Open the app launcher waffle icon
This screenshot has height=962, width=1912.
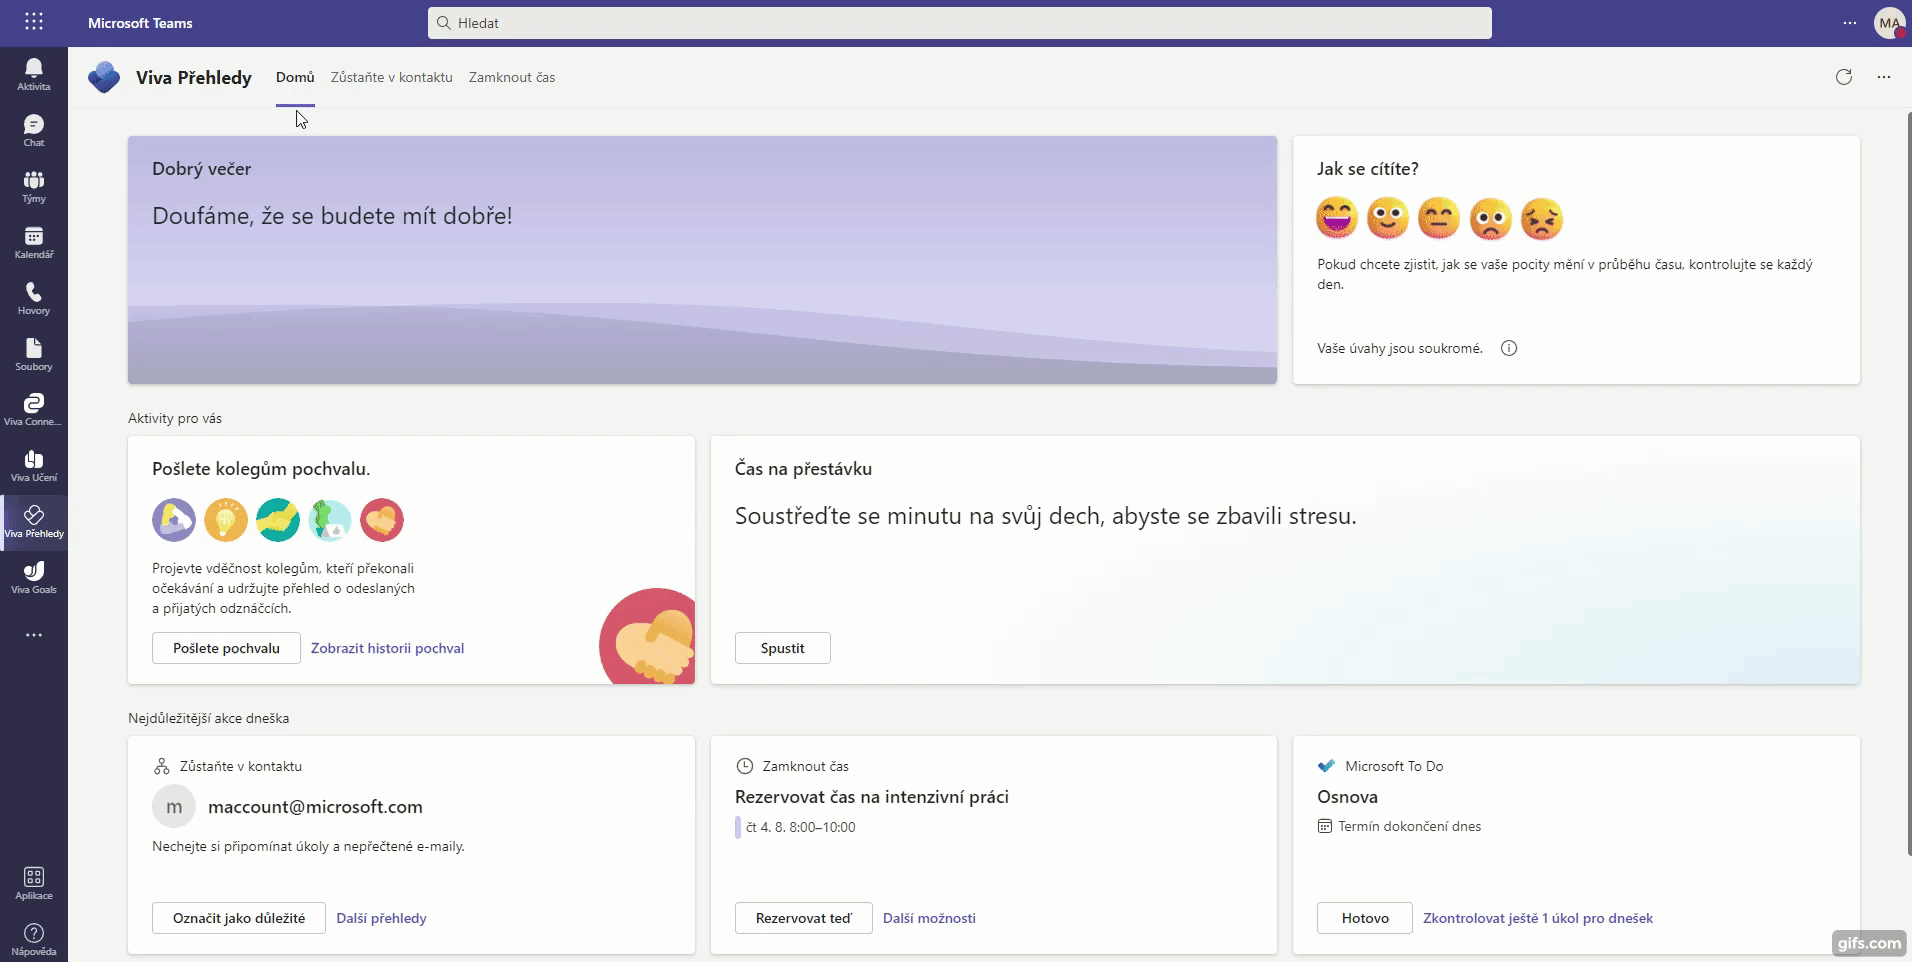(34, 22)
